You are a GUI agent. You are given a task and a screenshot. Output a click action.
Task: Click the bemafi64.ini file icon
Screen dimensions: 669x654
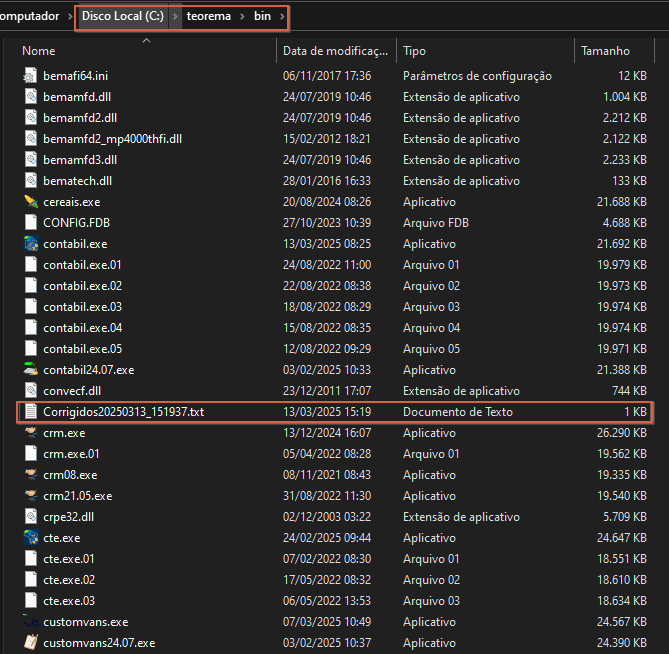coord(30,76)
